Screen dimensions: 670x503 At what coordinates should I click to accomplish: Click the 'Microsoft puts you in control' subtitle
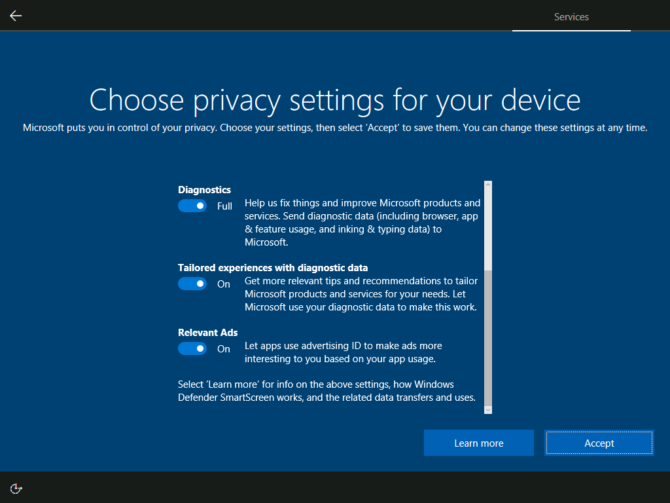coord(335,128)
